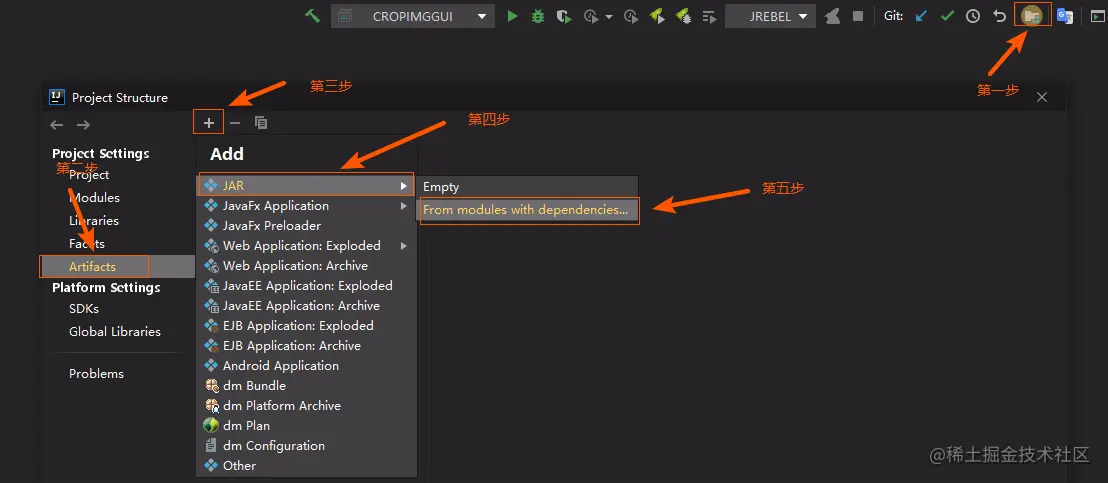Show Git history via the clock icon
Image resolution: width=1108 pixels, height=483 pixels.
(973, 16)
